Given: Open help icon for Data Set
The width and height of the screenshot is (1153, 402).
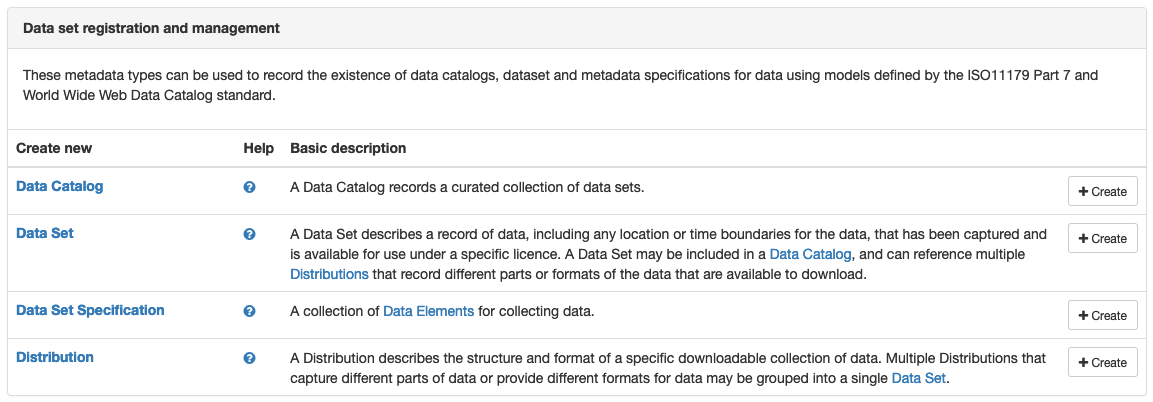Looking at the screenshot, I should [249, 234].
